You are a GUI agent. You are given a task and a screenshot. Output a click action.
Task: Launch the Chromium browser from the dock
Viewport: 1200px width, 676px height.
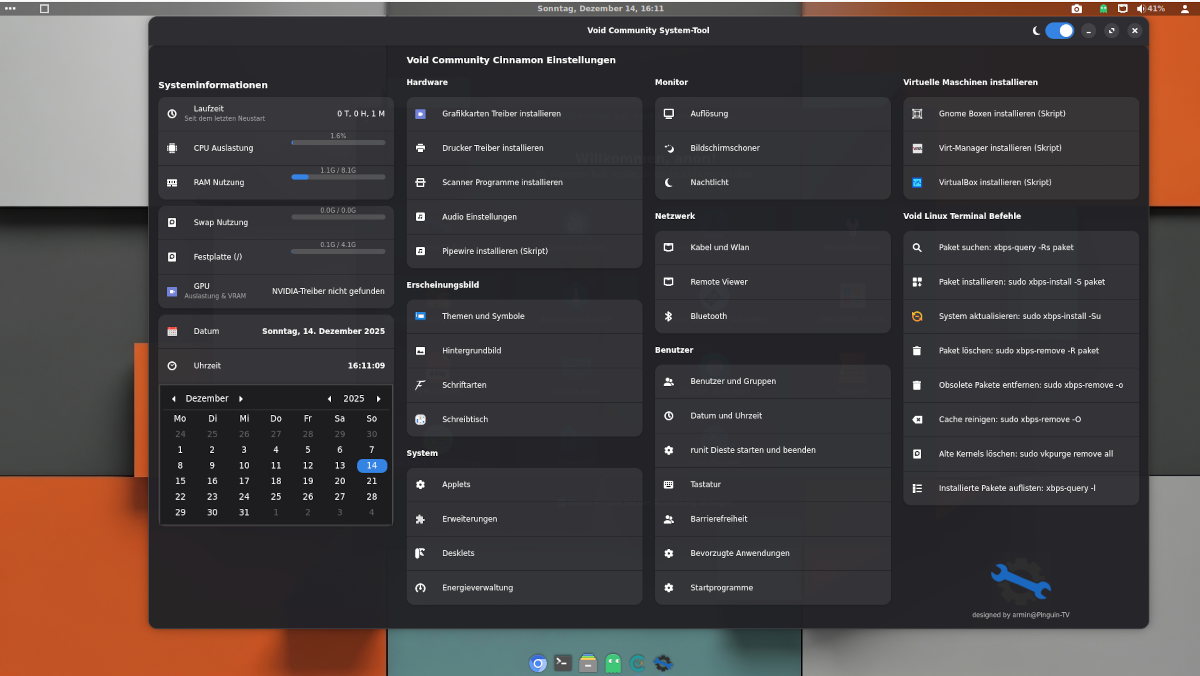(x=538, y=663)
